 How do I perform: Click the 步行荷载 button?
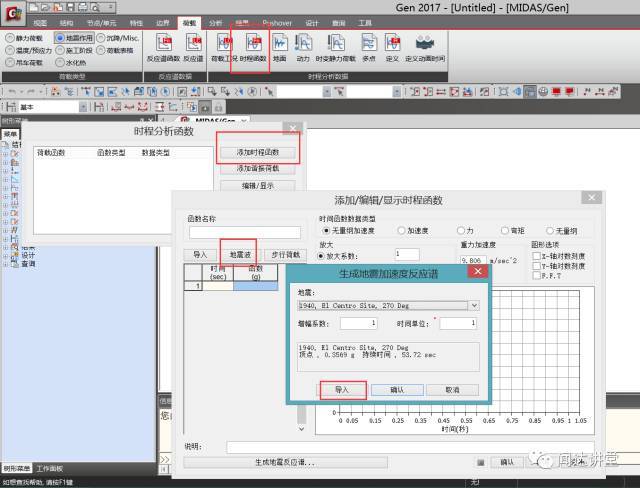tap(285, 255)
